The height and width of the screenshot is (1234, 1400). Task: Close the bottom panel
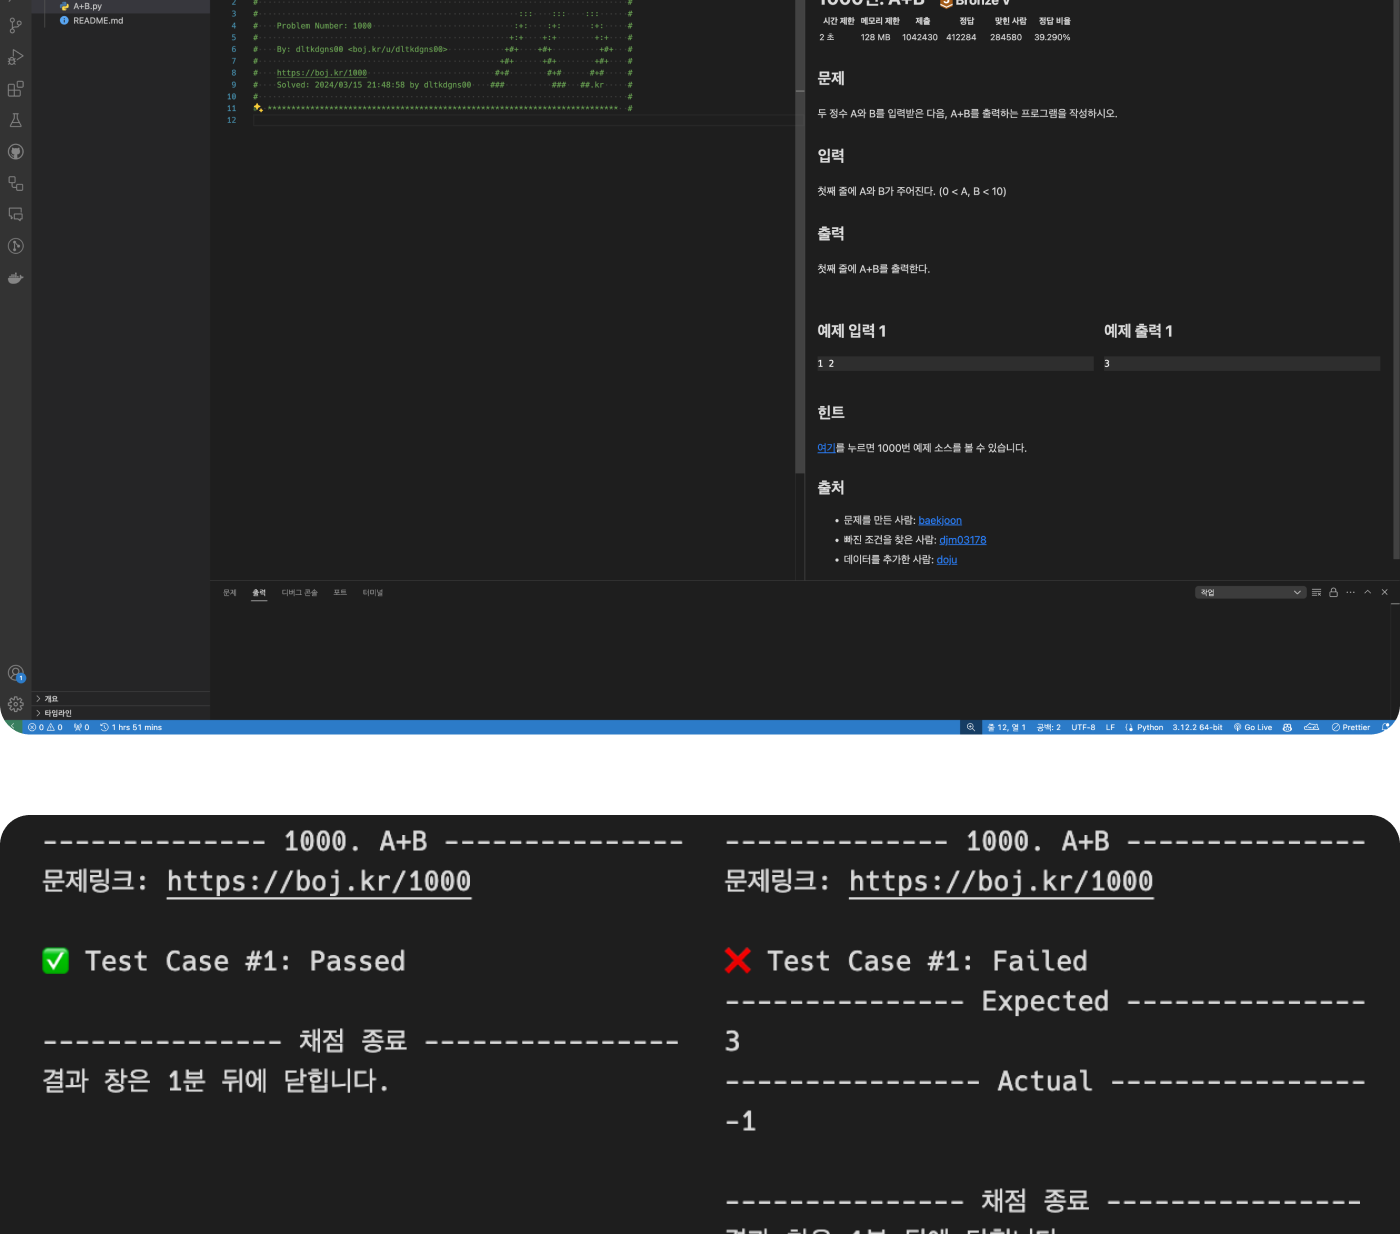[1384, 592]
